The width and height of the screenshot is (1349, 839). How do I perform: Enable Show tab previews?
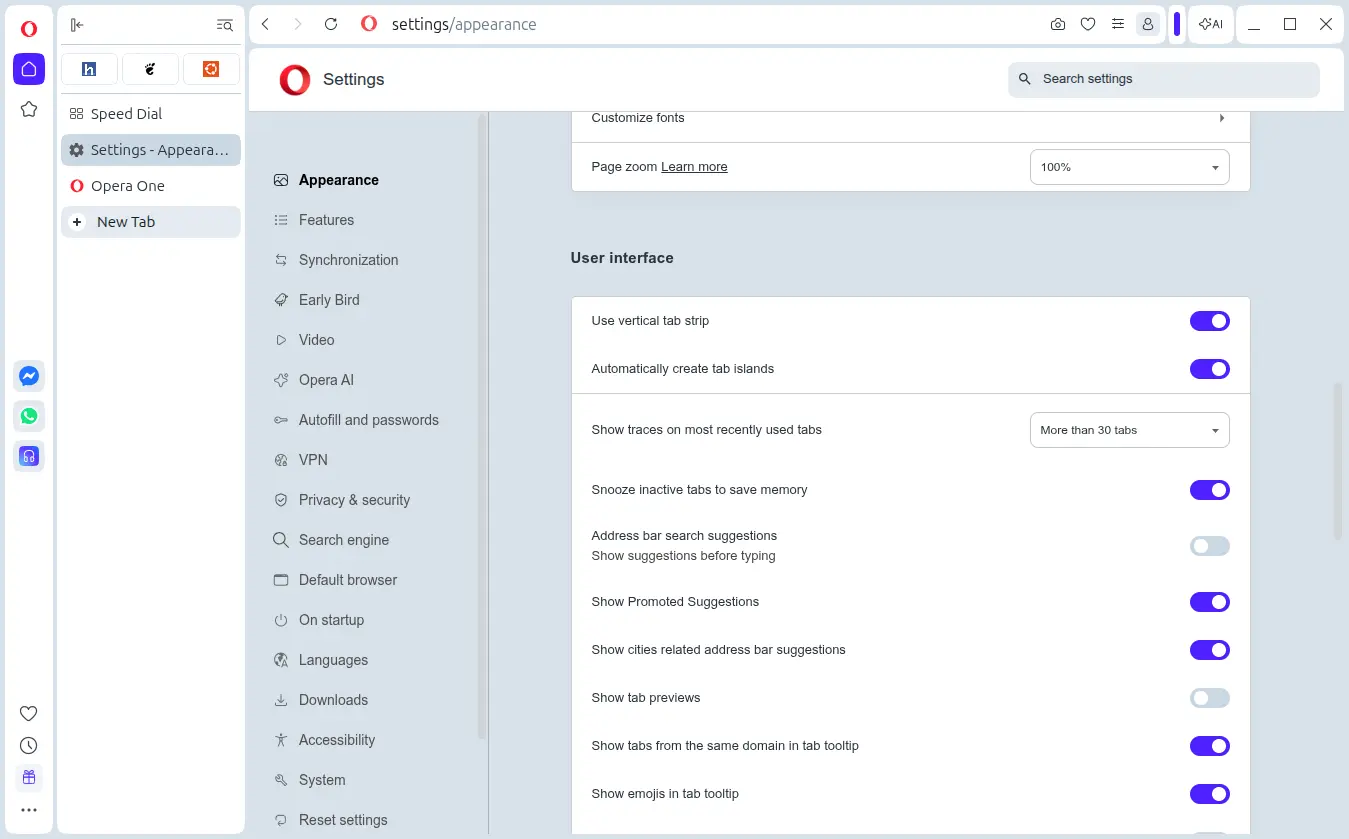1209,698
